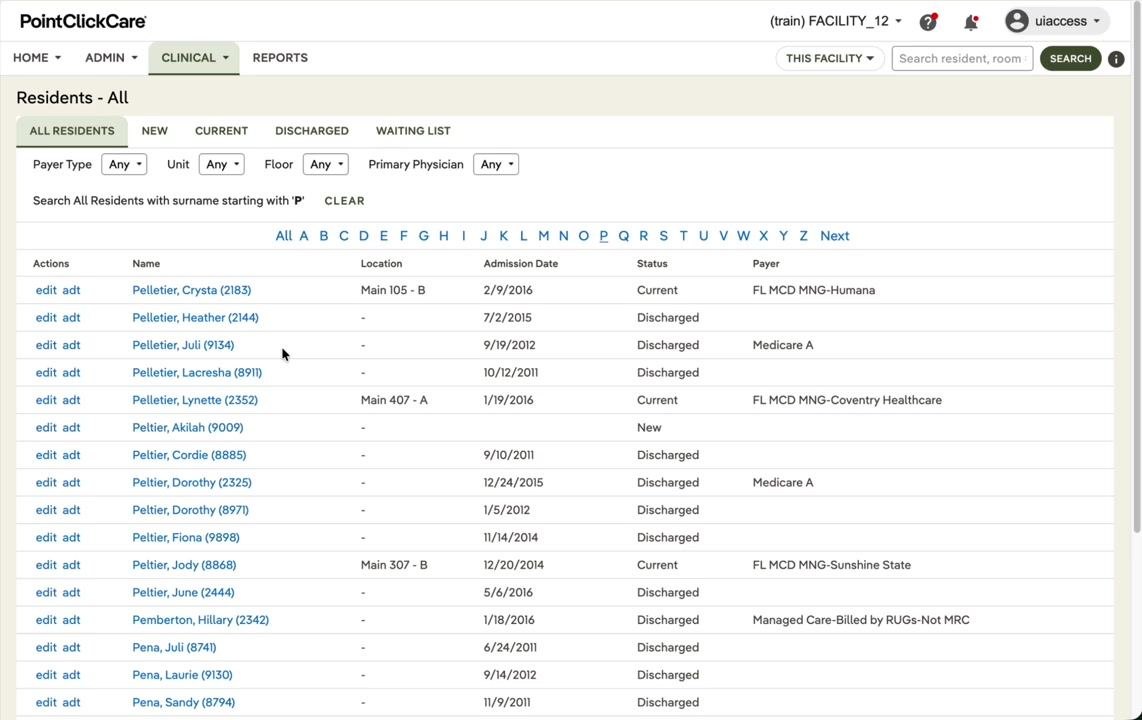The width and height of the screenshot is (1142, 720).
Task: Open resident Peltier, Dorothy (2325)
Action: tap(192, 483)
